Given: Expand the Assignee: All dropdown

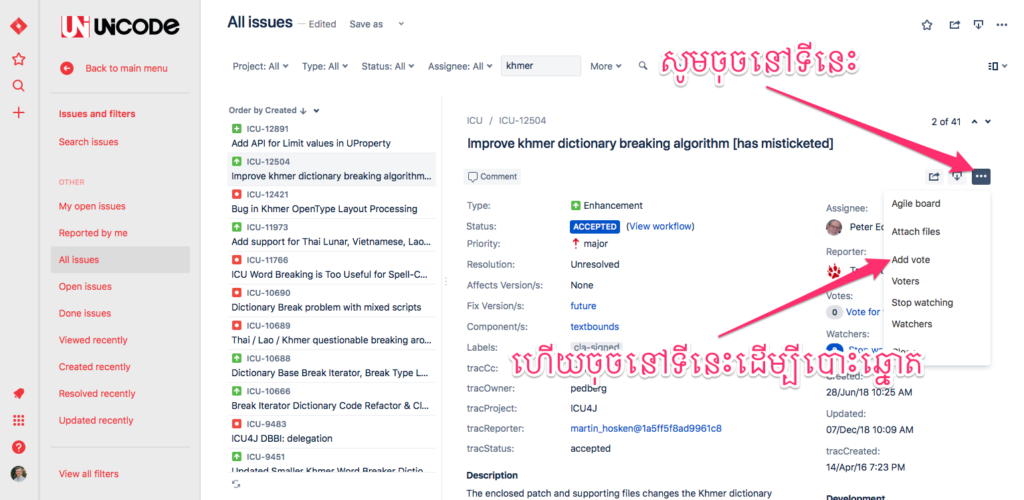Looking at the screenshot, I should click(460, 66).
